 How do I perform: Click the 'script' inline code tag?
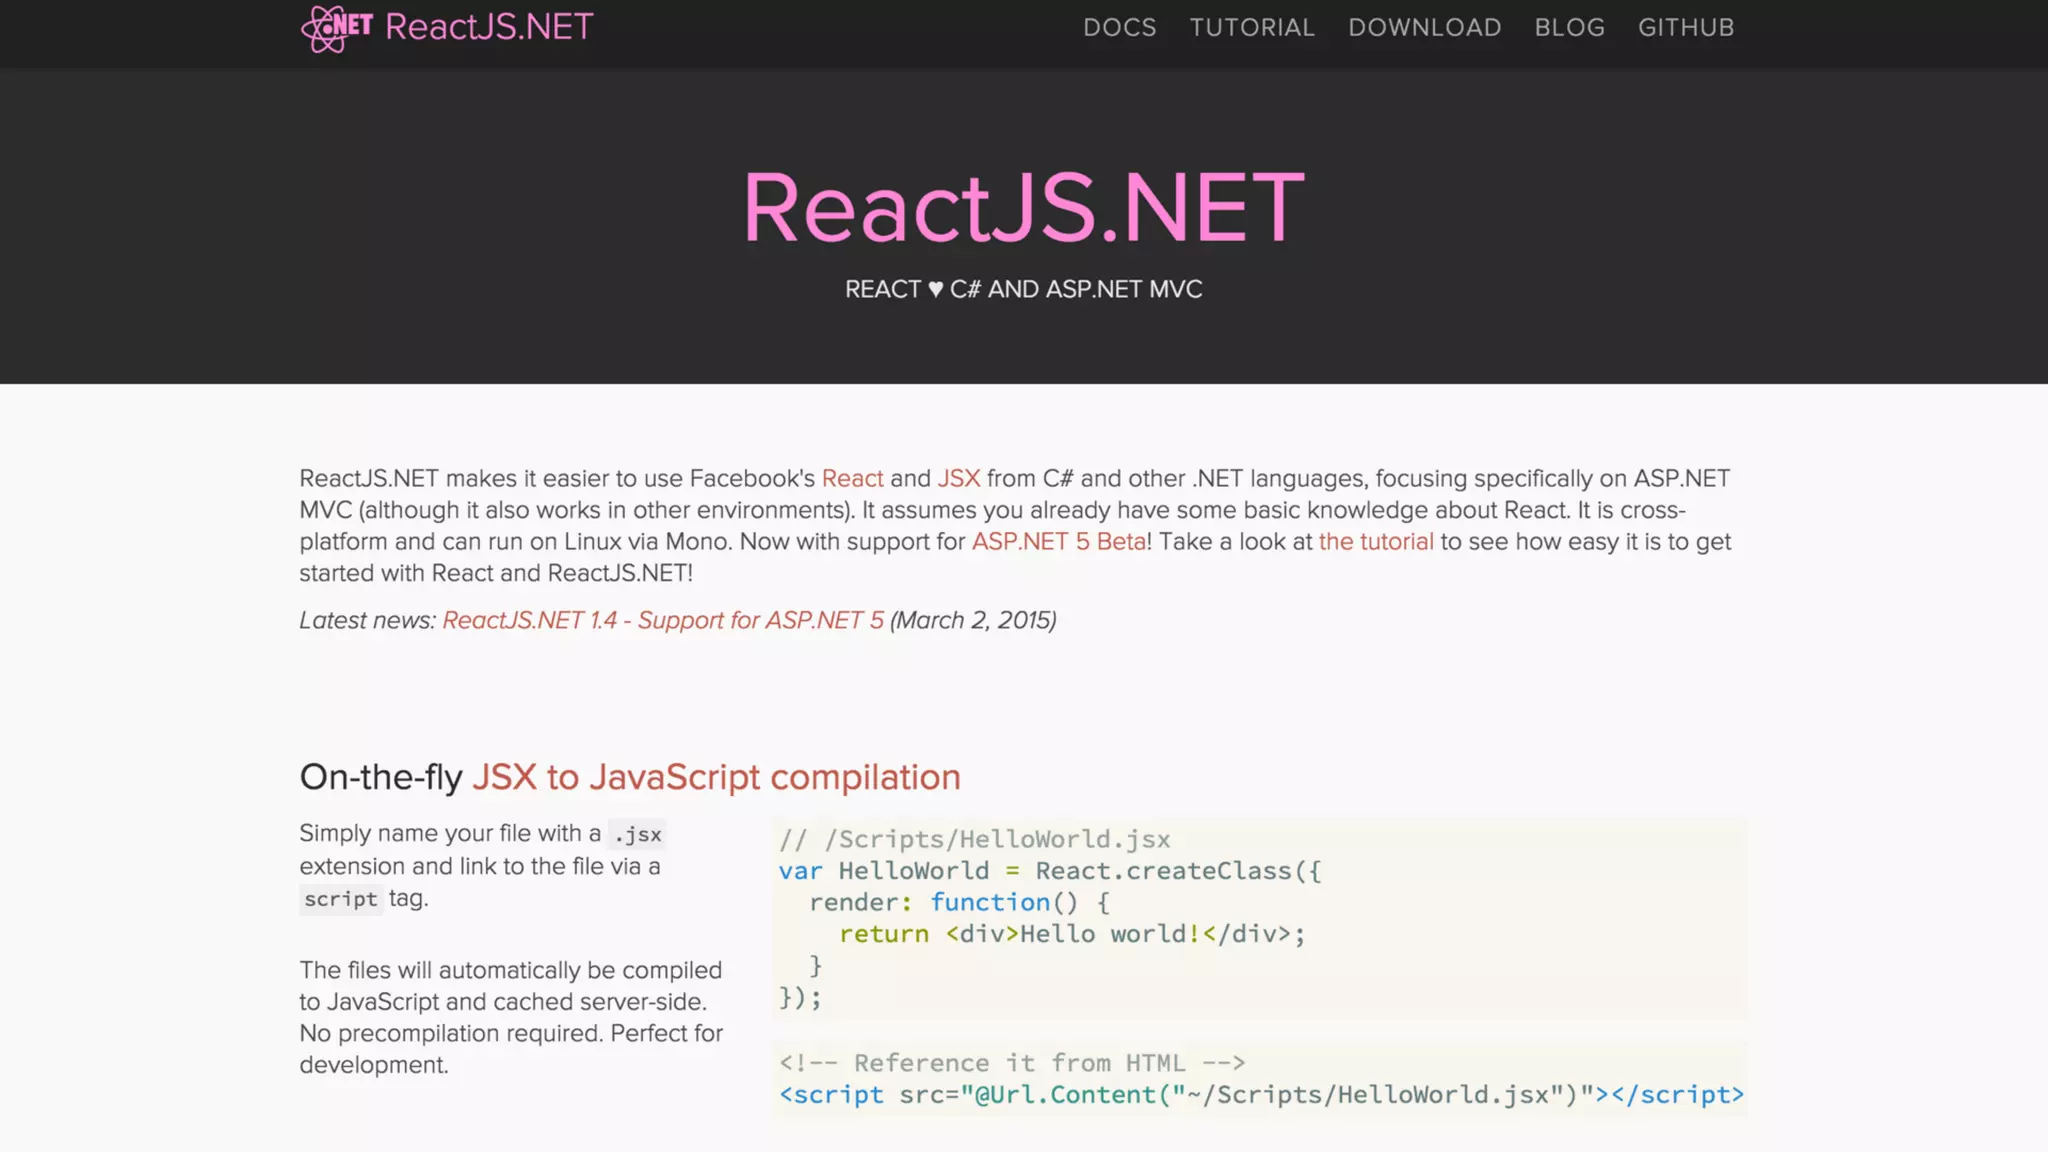pyautogui.click(x=340, y=899)
